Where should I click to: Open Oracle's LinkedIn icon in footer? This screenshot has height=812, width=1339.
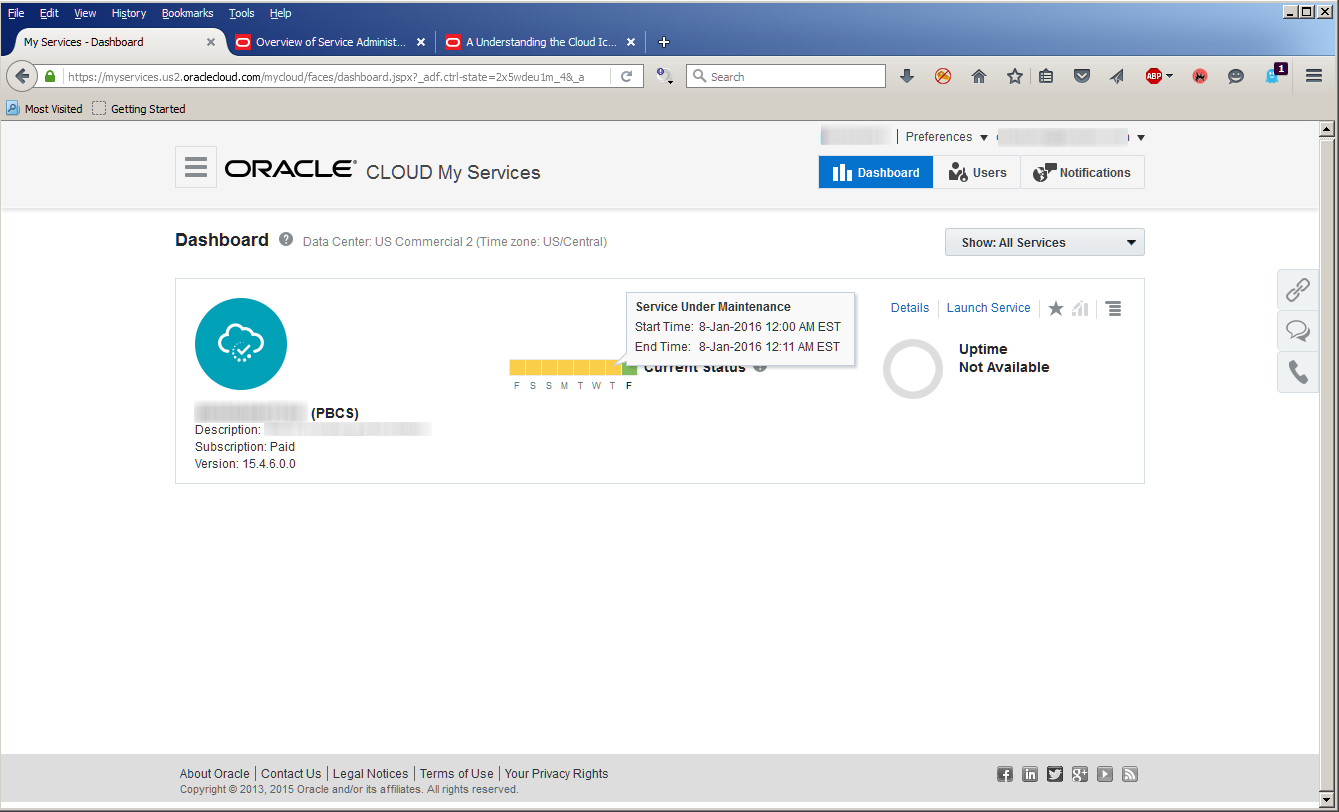[x=1030, y=774]
